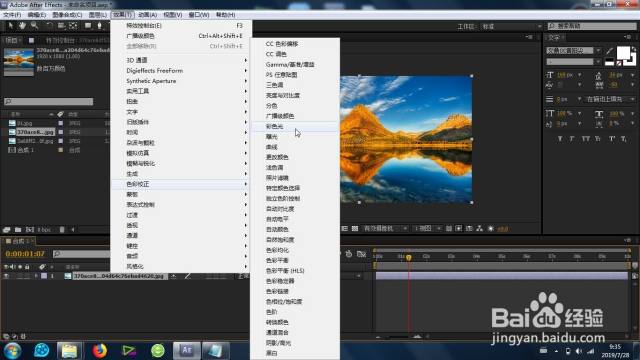Apply Small Caps Tt text style
Viewport: 640px width, 360px height.
pos(598,139)
